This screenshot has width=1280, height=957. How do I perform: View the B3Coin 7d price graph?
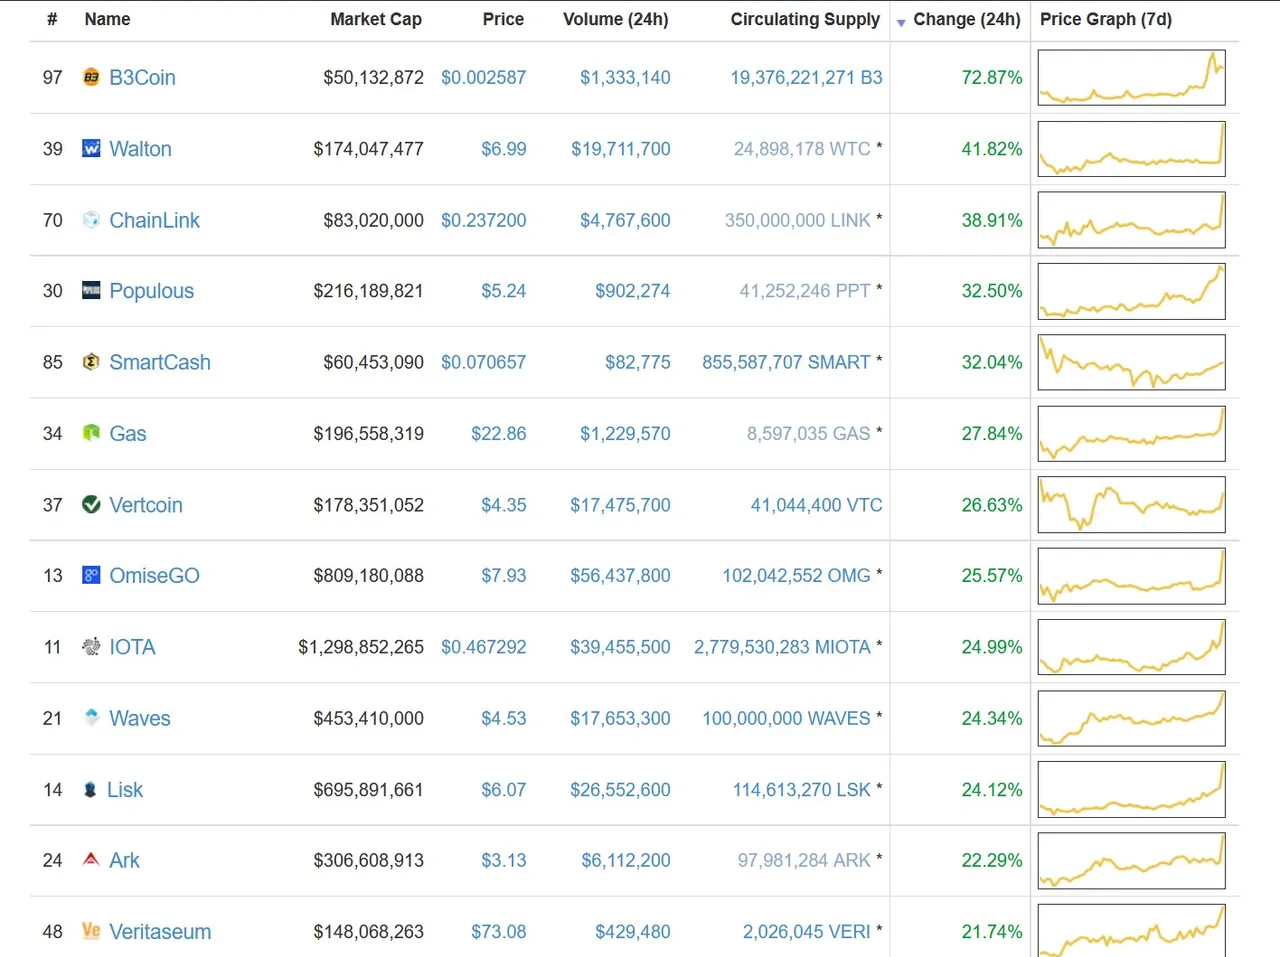[x=1131, y=77]
